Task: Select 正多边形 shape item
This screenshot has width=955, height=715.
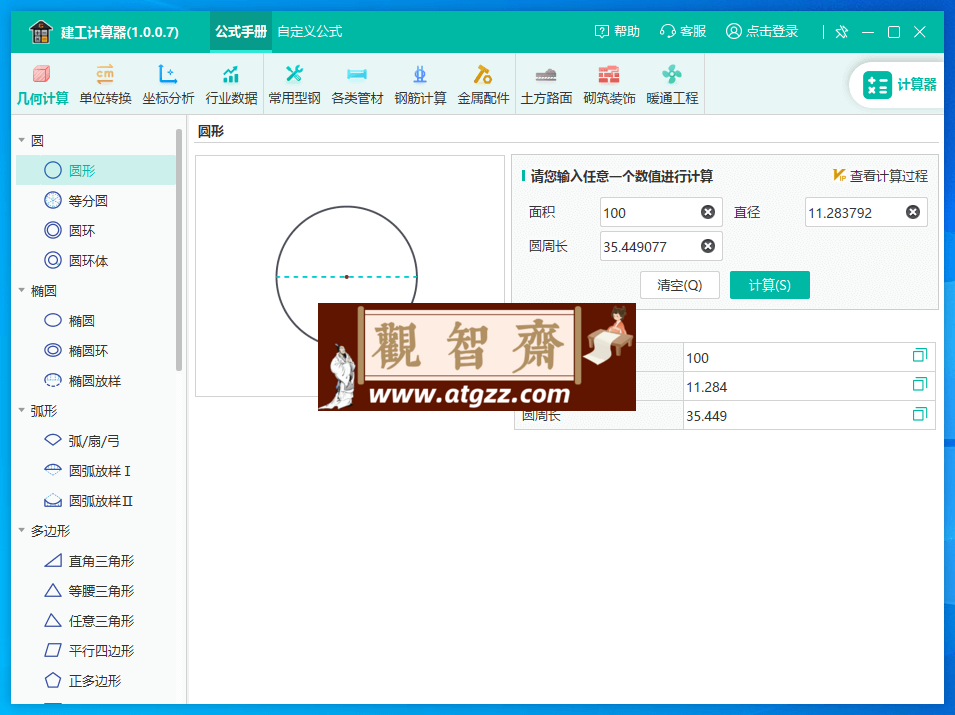Action: (x=96, y=681)
